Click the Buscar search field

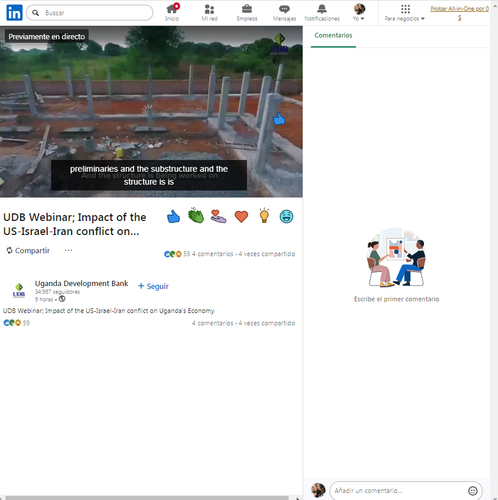point(90,13)
